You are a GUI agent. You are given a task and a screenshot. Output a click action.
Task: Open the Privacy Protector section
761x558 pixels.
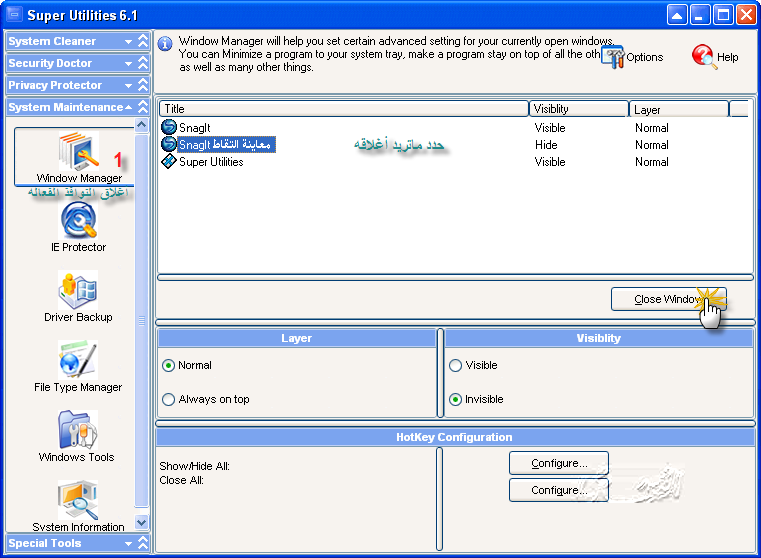click(x=78, y=85)
